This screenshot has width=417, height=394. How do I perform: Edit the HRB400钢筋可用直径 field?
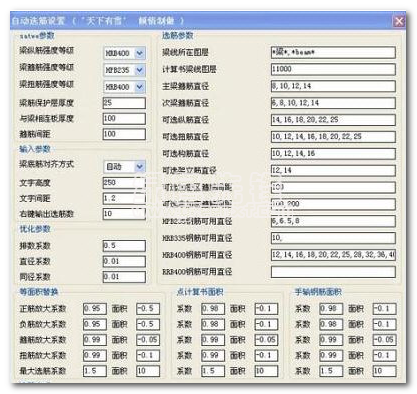333,255
